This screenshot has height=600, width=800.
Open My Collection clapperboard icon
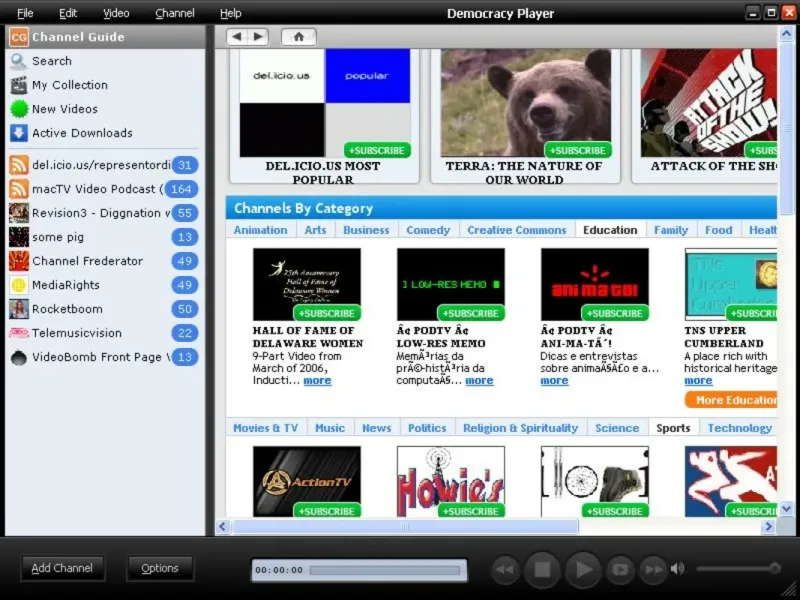click(x=19, y=85)
